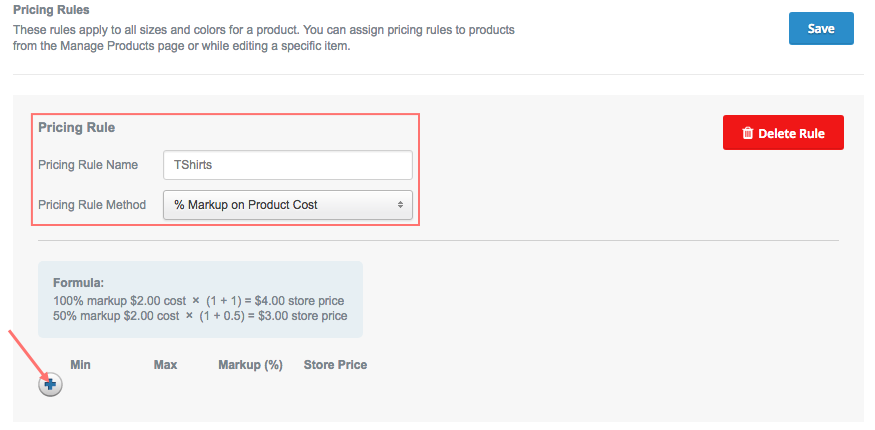The width and height of the screenshot is (875, 430).
Task: Click the description mentioning Manage Products page
Action: click(x=264, y=37)
